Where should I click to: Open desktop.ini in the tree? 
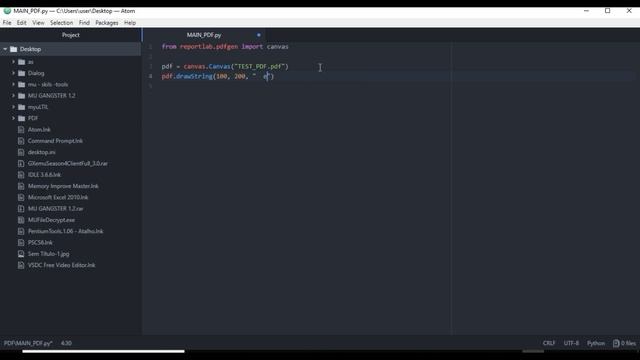41,152
